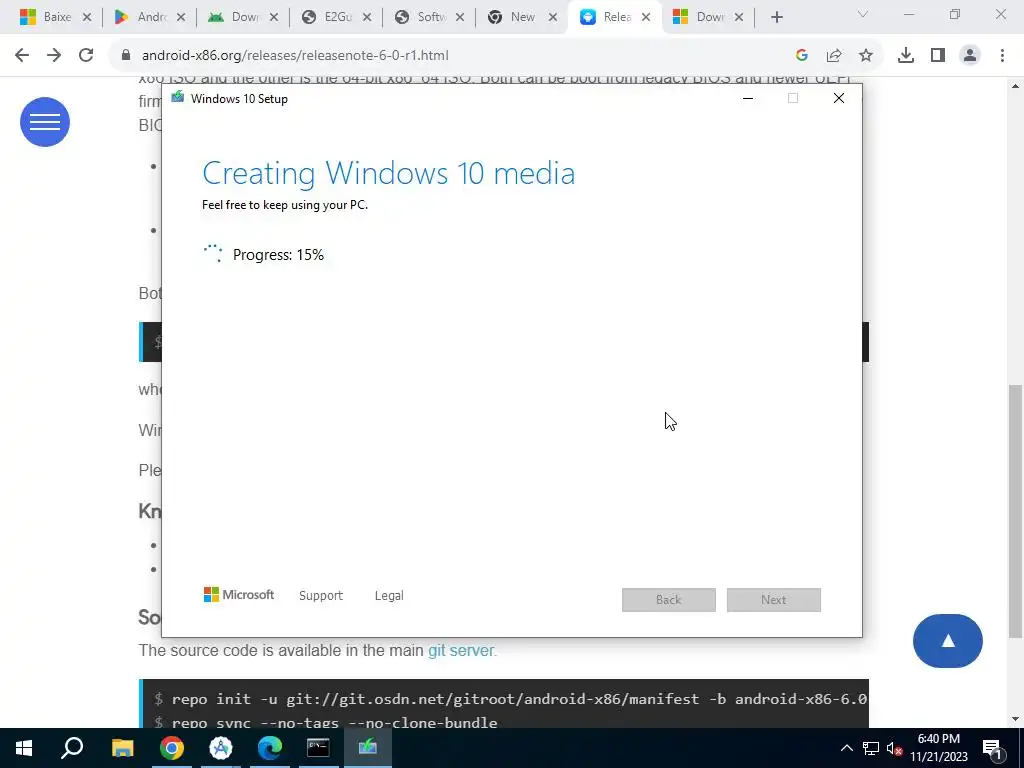Click the scroll-to-top round button
The width and height of the screenshot is (1024, 768).
click(x=948, y=641)
